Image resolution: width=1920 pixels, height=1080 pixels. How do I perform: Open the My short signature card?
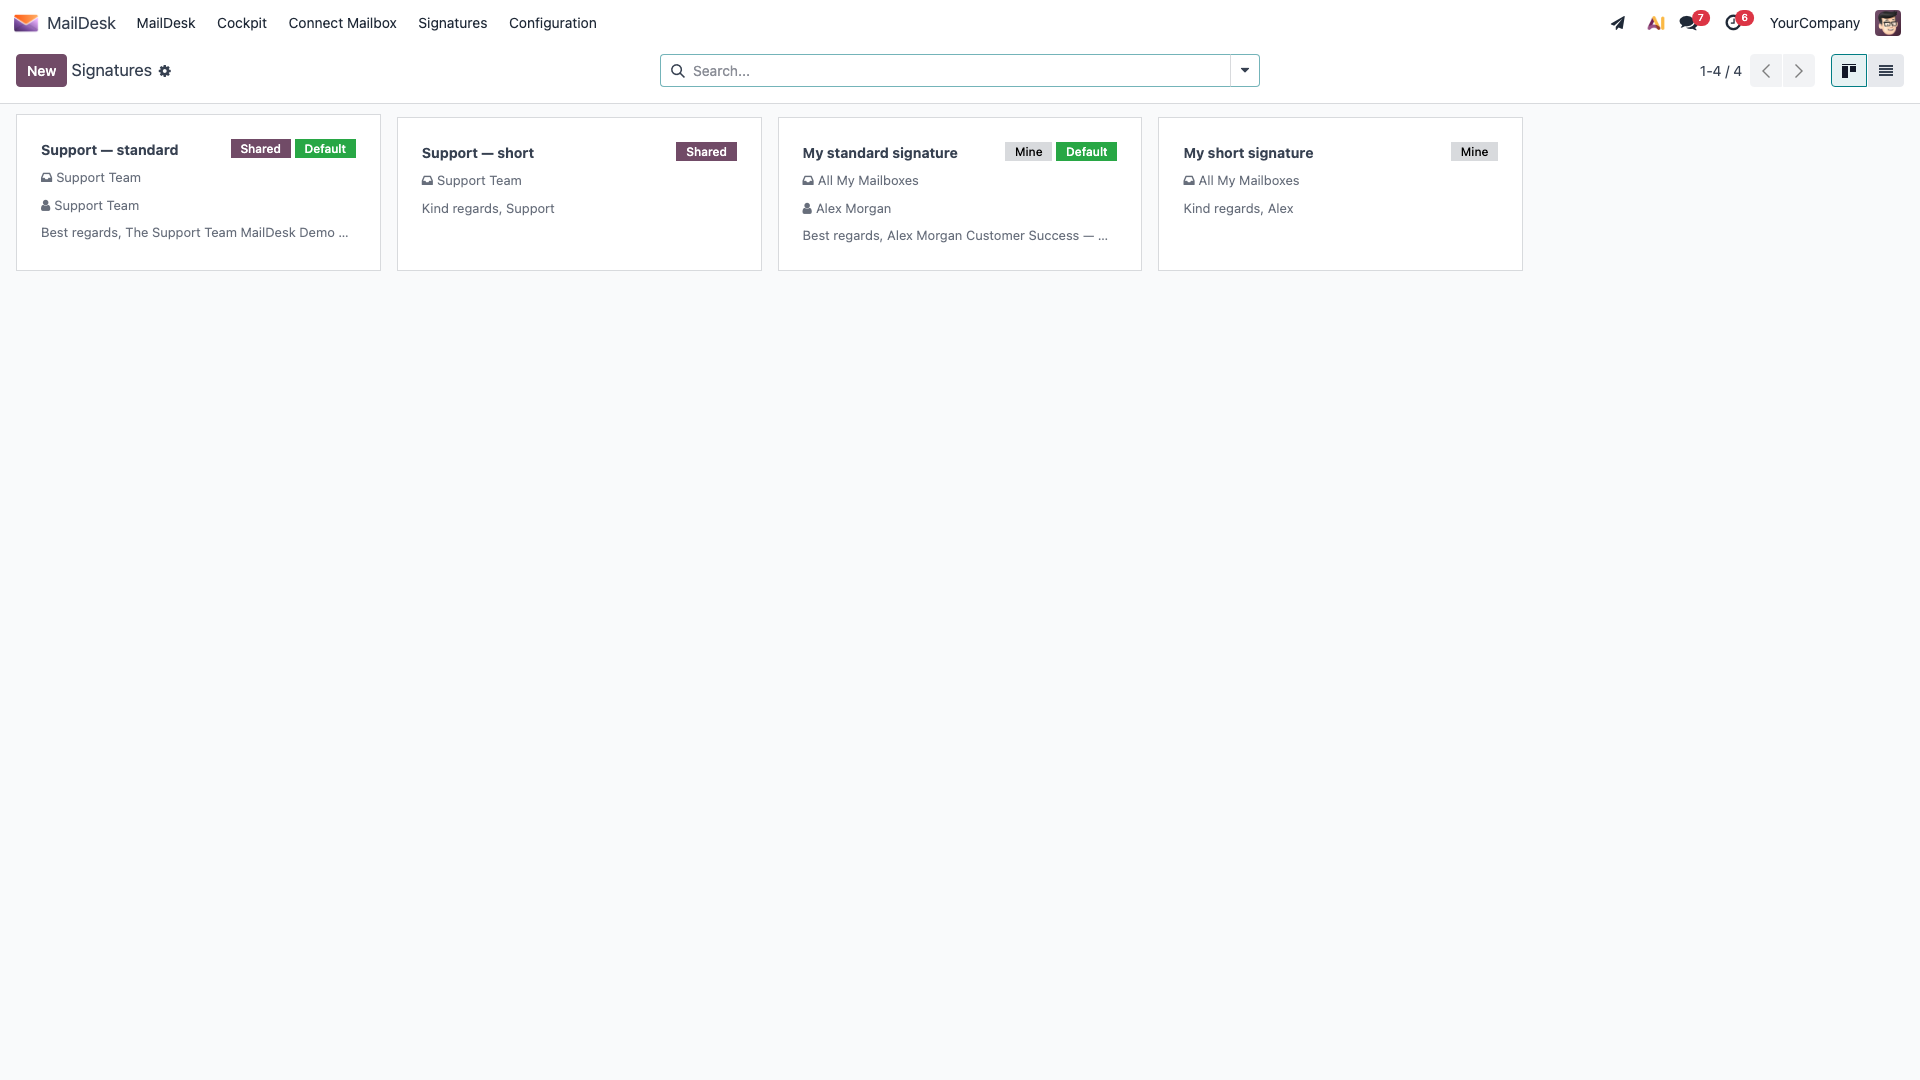click(x=1340, y=194)
